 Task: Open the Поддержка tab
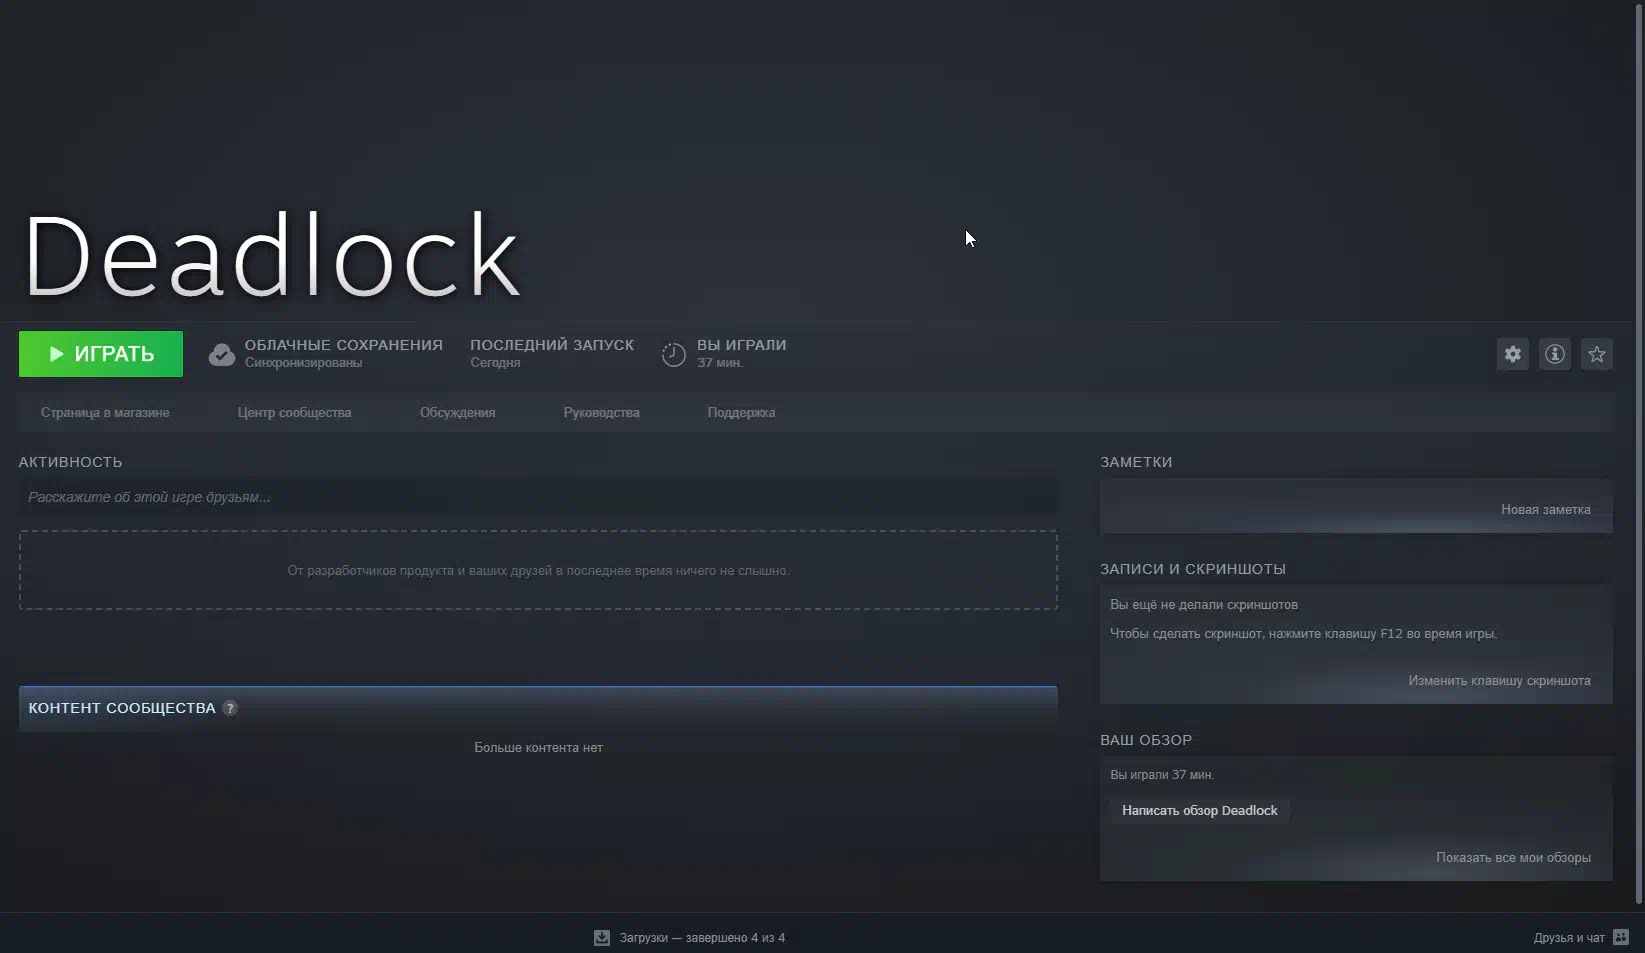741,412
